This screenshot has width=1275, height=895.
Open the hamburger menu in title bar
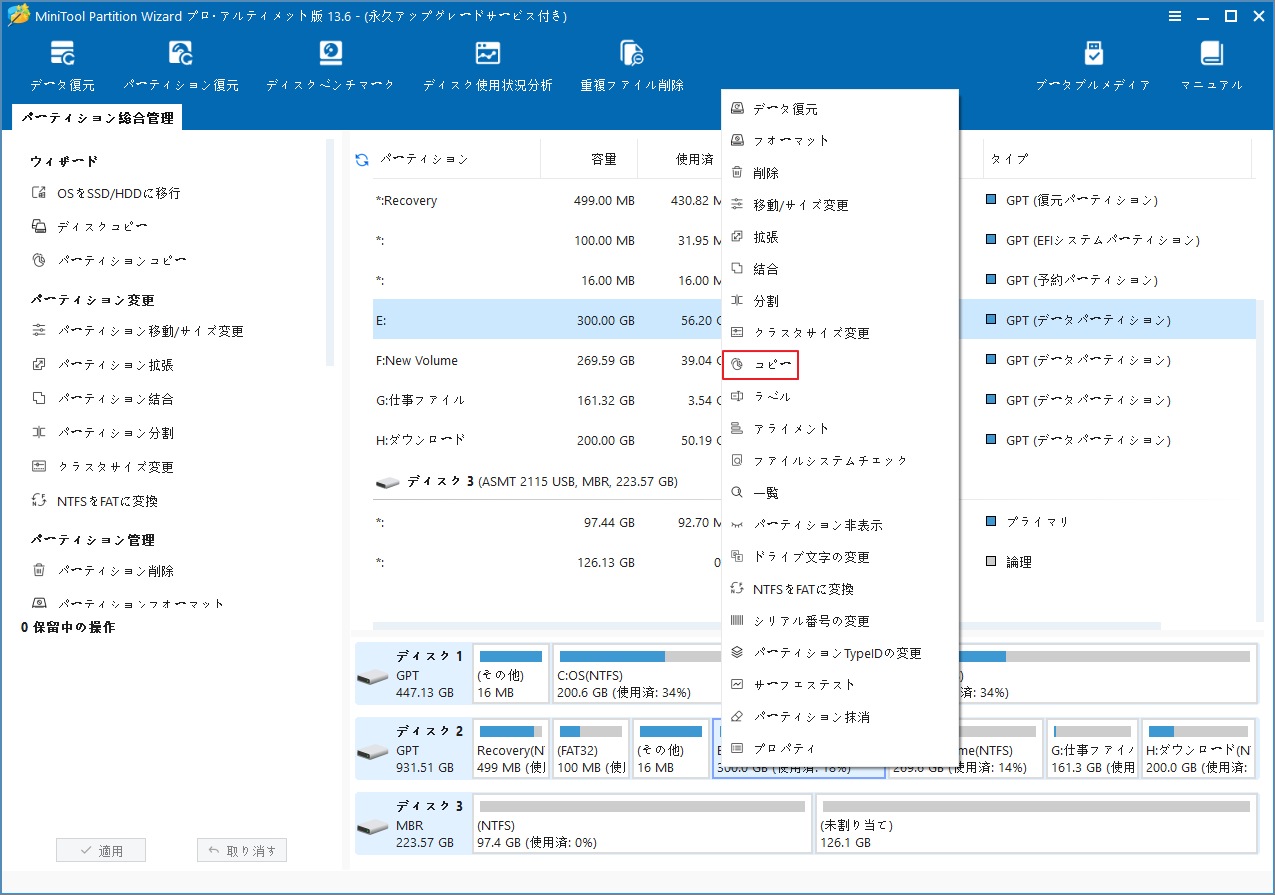point(1173,16)
